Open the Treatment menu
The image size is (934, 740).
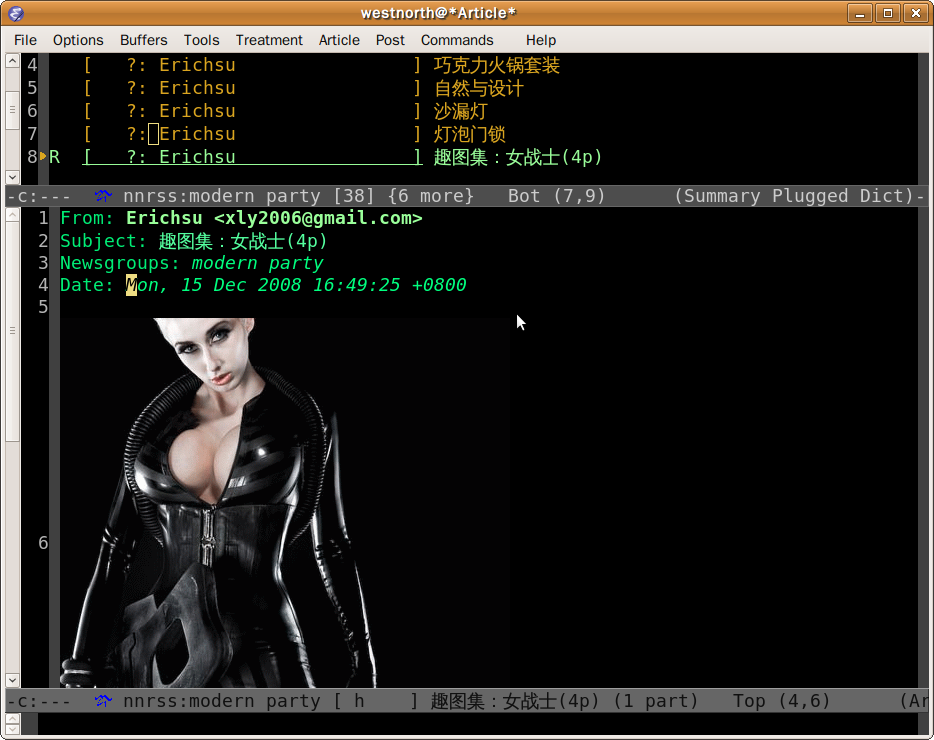(x=269, y=40)
